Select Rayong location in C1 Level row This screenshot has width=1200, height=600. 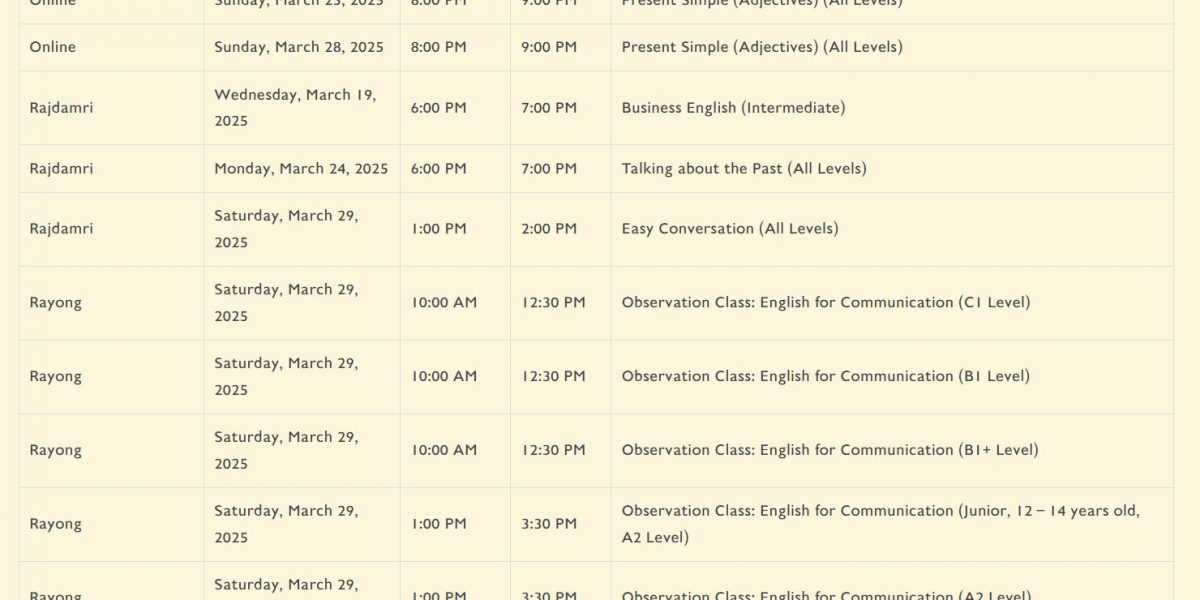(x=56, y=303)
